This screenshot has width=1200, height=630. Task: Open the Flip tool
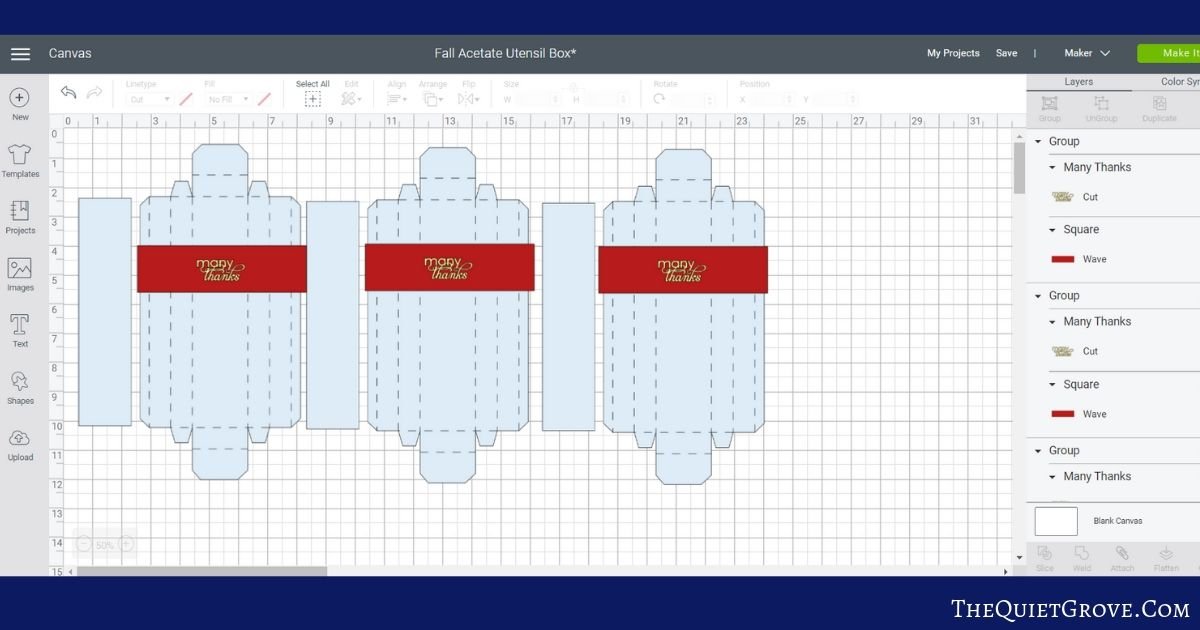[468, 99]
